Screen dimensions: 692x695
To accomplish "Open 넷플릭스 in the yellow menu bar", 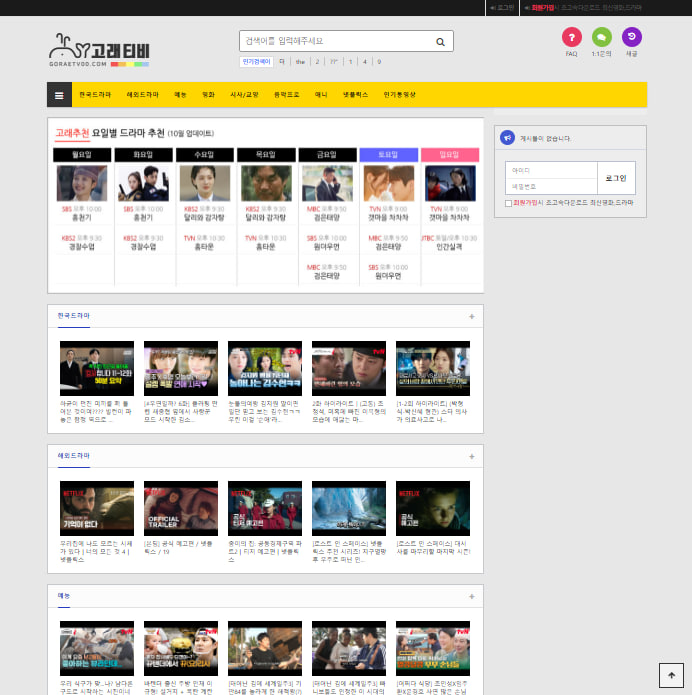I will [356, 95].
